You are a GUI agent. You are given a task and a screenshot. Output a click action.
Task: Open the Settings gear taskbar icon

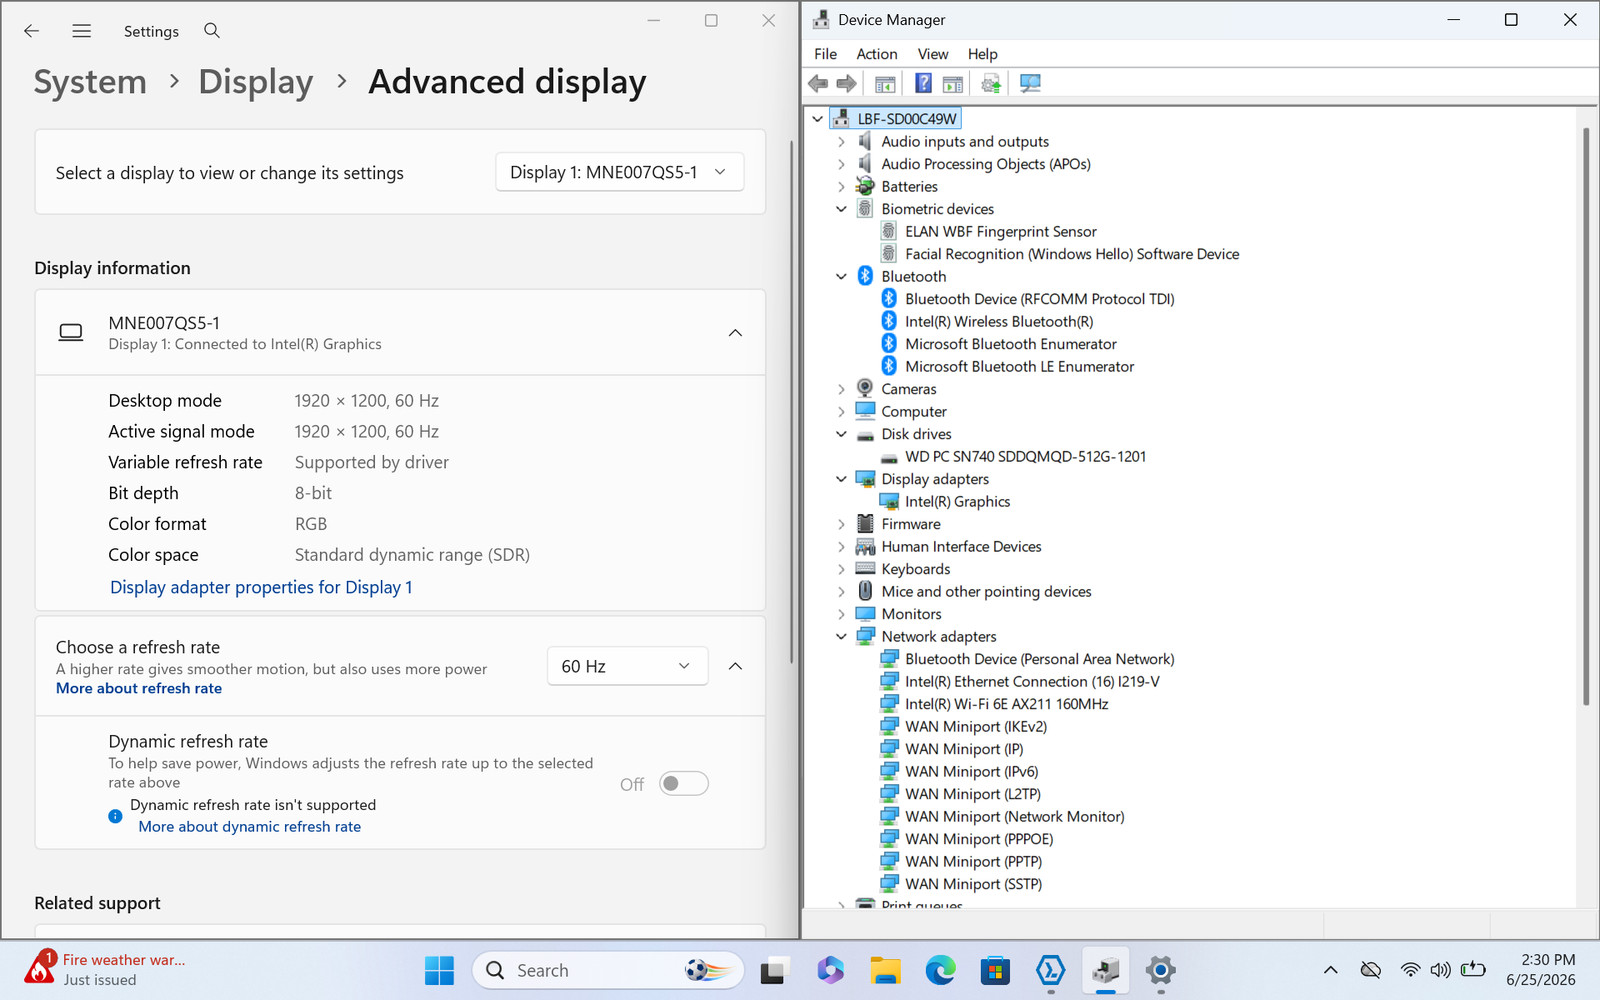1160,970
